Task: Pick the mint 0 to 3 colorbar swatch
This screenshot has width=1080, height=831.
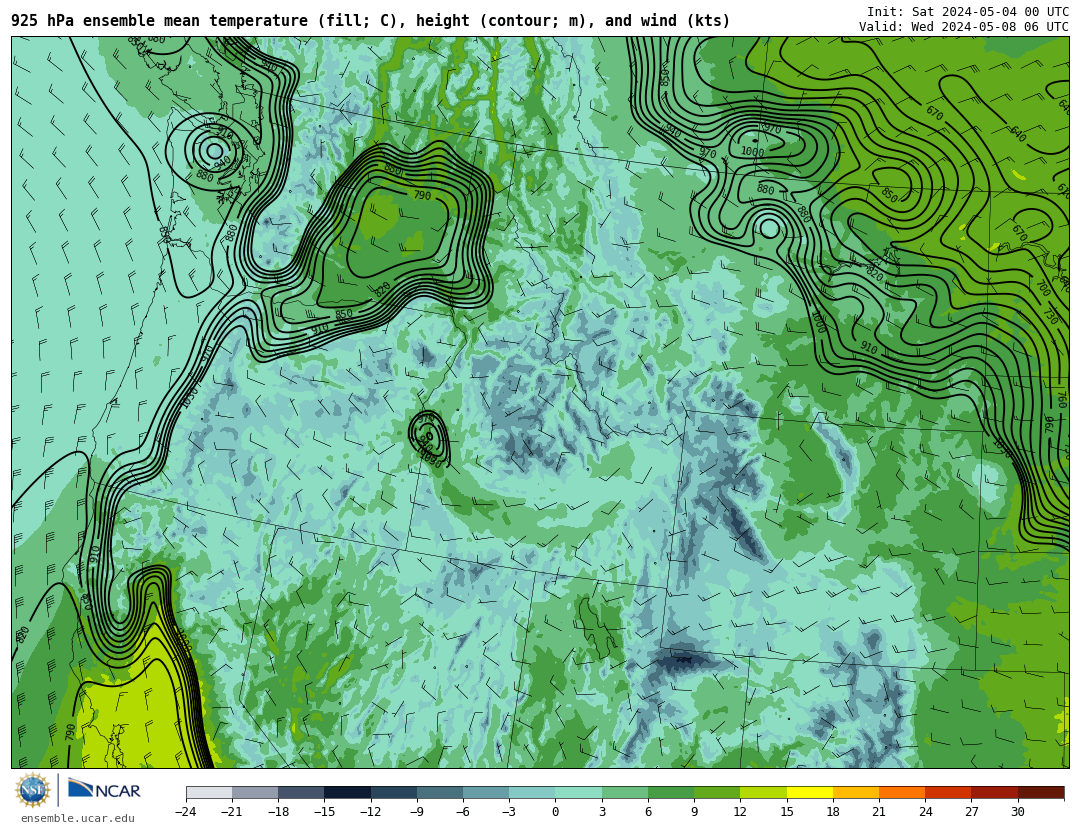Action: [x=579, y=792]
